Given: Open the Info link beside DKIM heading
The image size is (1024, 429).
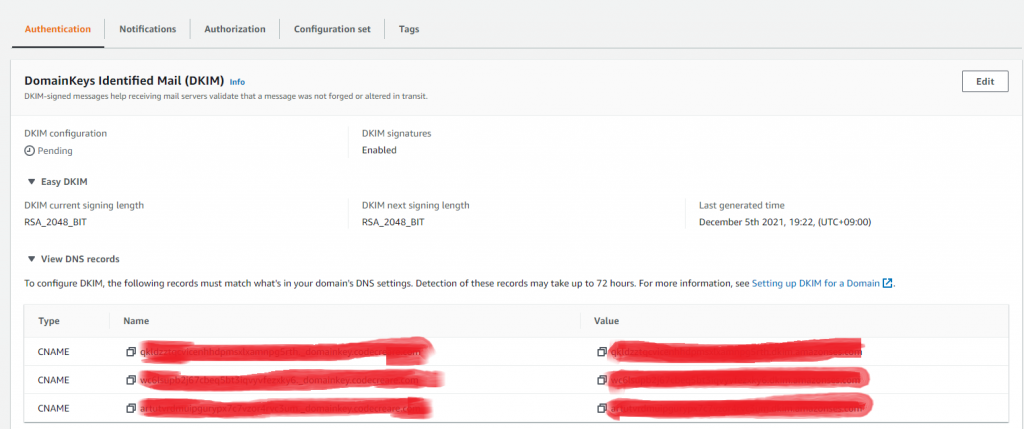Looking at the screenshot, I should click(237, 82).
